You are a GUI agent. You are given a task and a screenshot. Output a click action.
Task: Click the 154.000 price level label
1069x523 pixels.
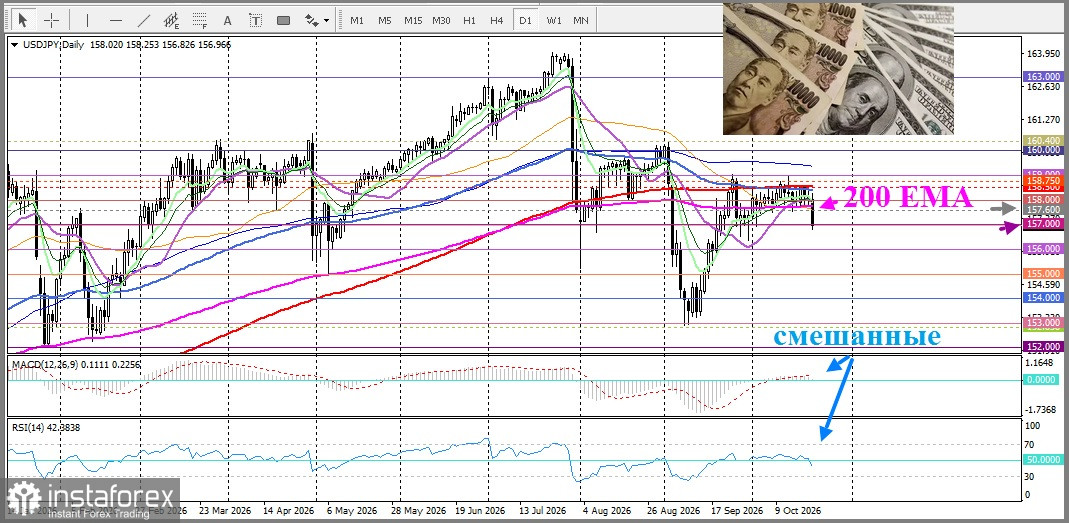[1043, 298]
